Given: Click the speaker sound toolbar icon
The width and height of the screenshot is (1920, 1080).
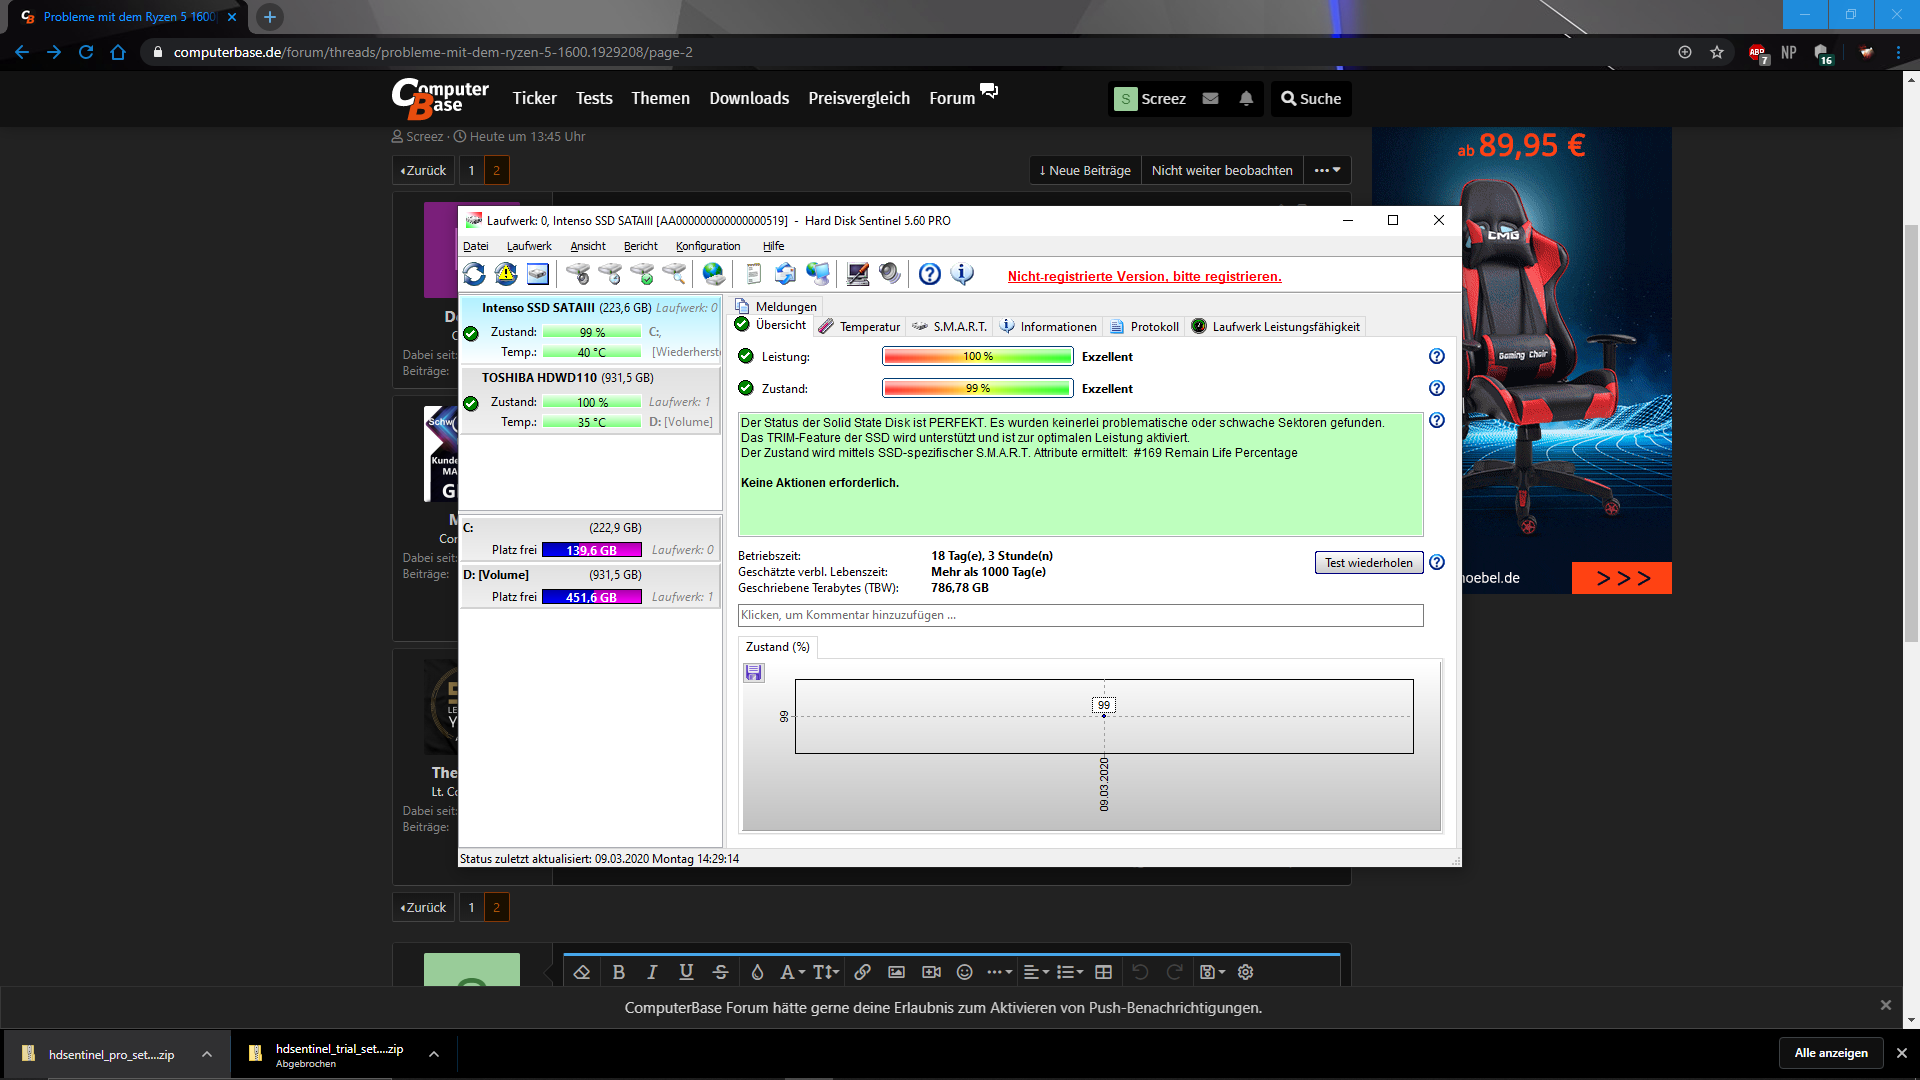Looking at the screenshot, I should [889, 274].
